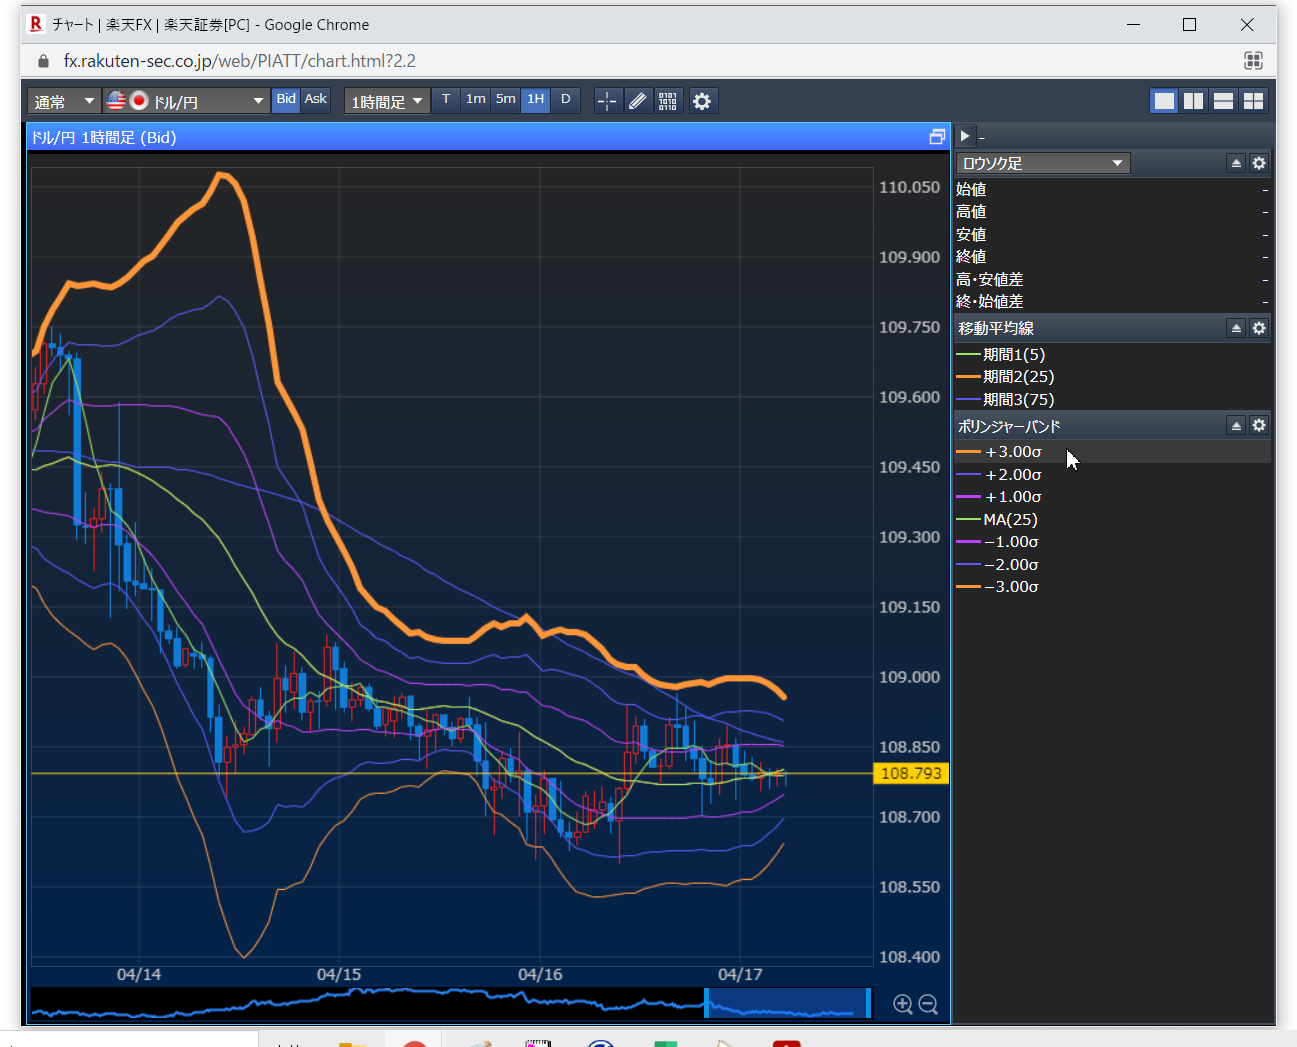1297x1047 pixels.
Task: Click 期間2(25) moving average legend
Action: [x=1006, y=377]
